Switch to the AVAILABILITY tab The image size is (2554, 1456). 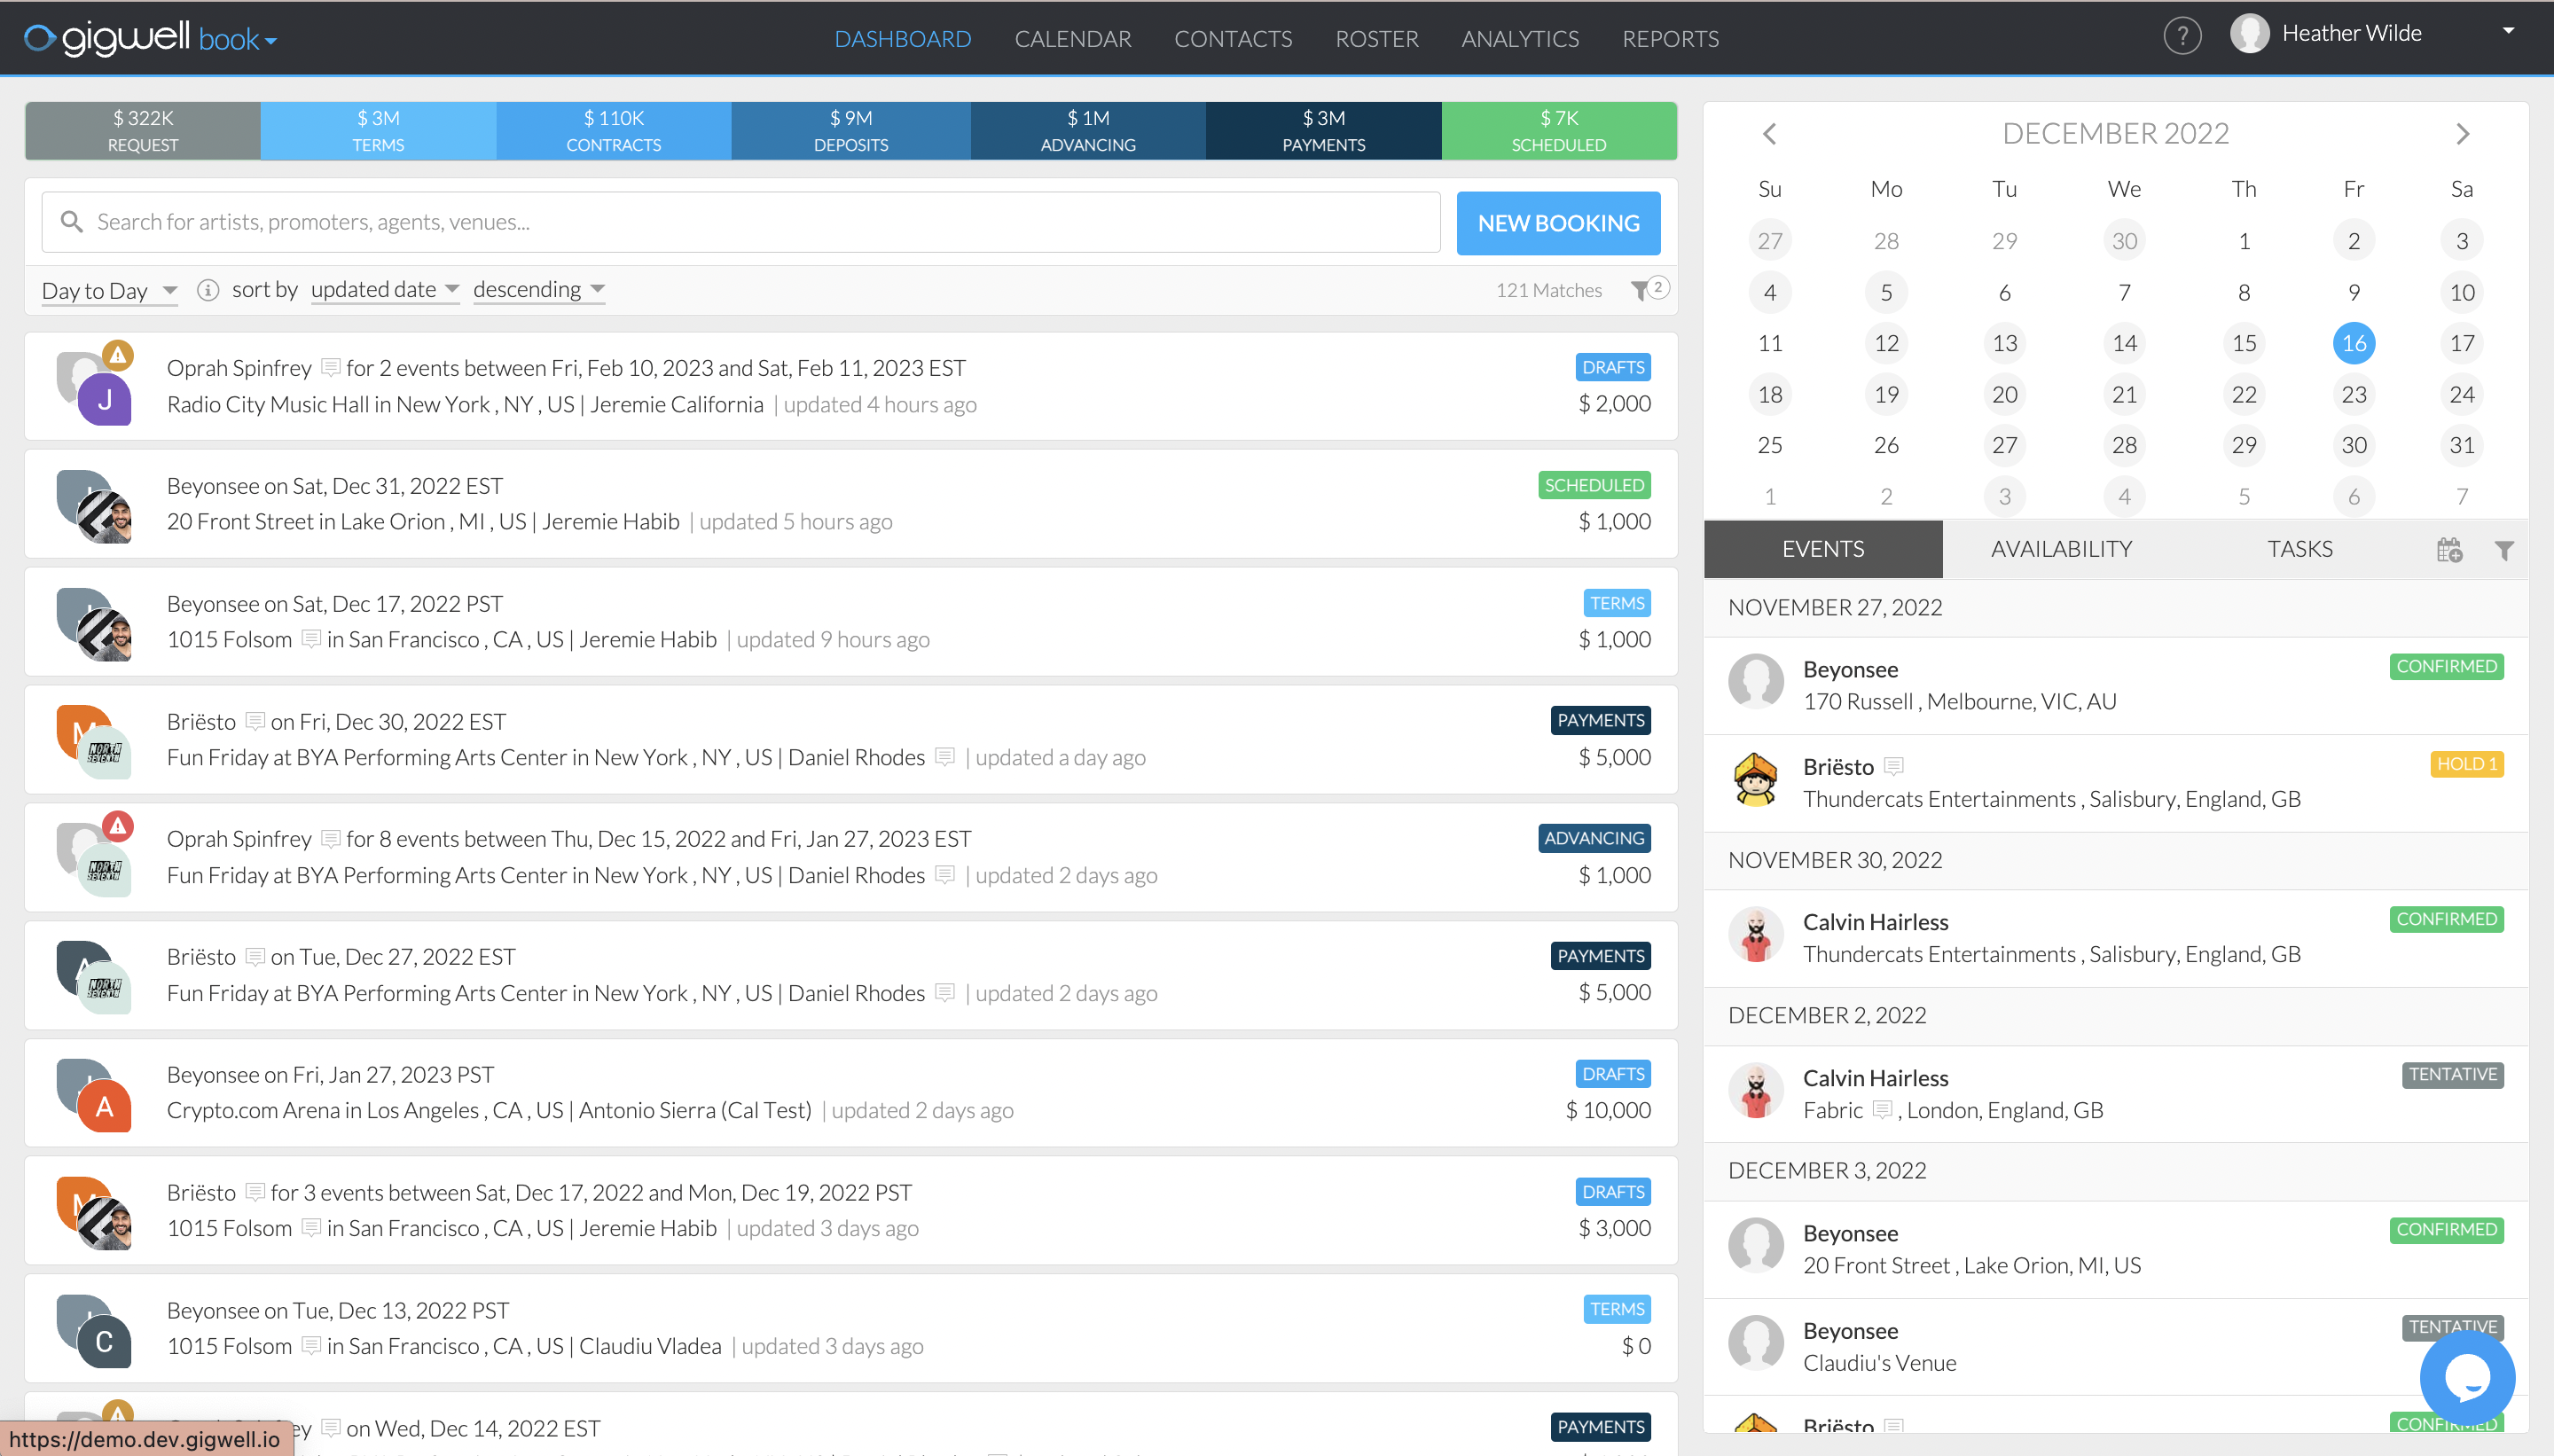(2060, 549)
